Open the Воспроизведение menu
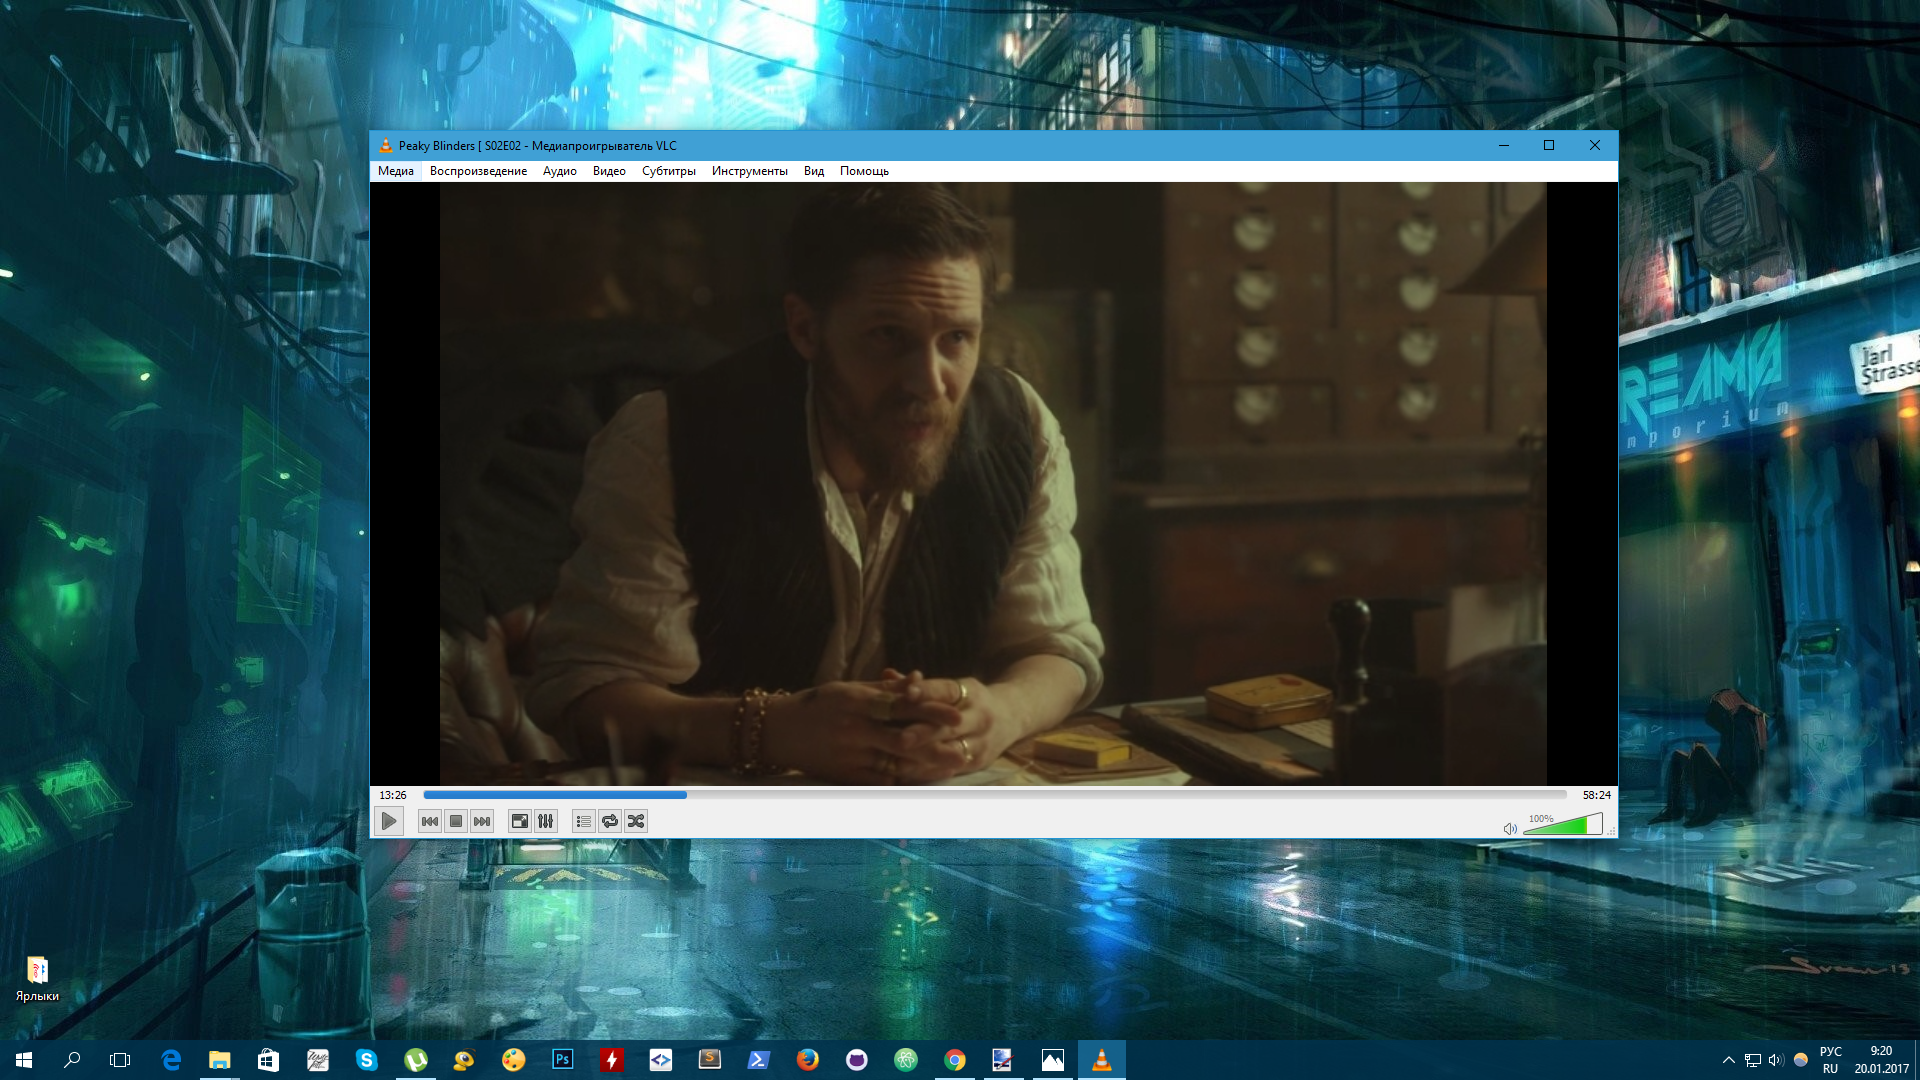This screenshot has width=1920, height=1080. pos(478,171)
